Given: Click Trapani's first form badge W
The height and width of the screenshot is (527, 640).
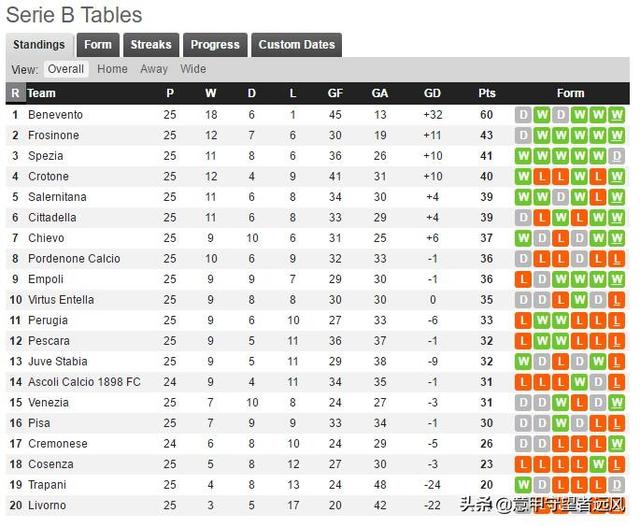Looking at the screenshot, I should [523, 485].
